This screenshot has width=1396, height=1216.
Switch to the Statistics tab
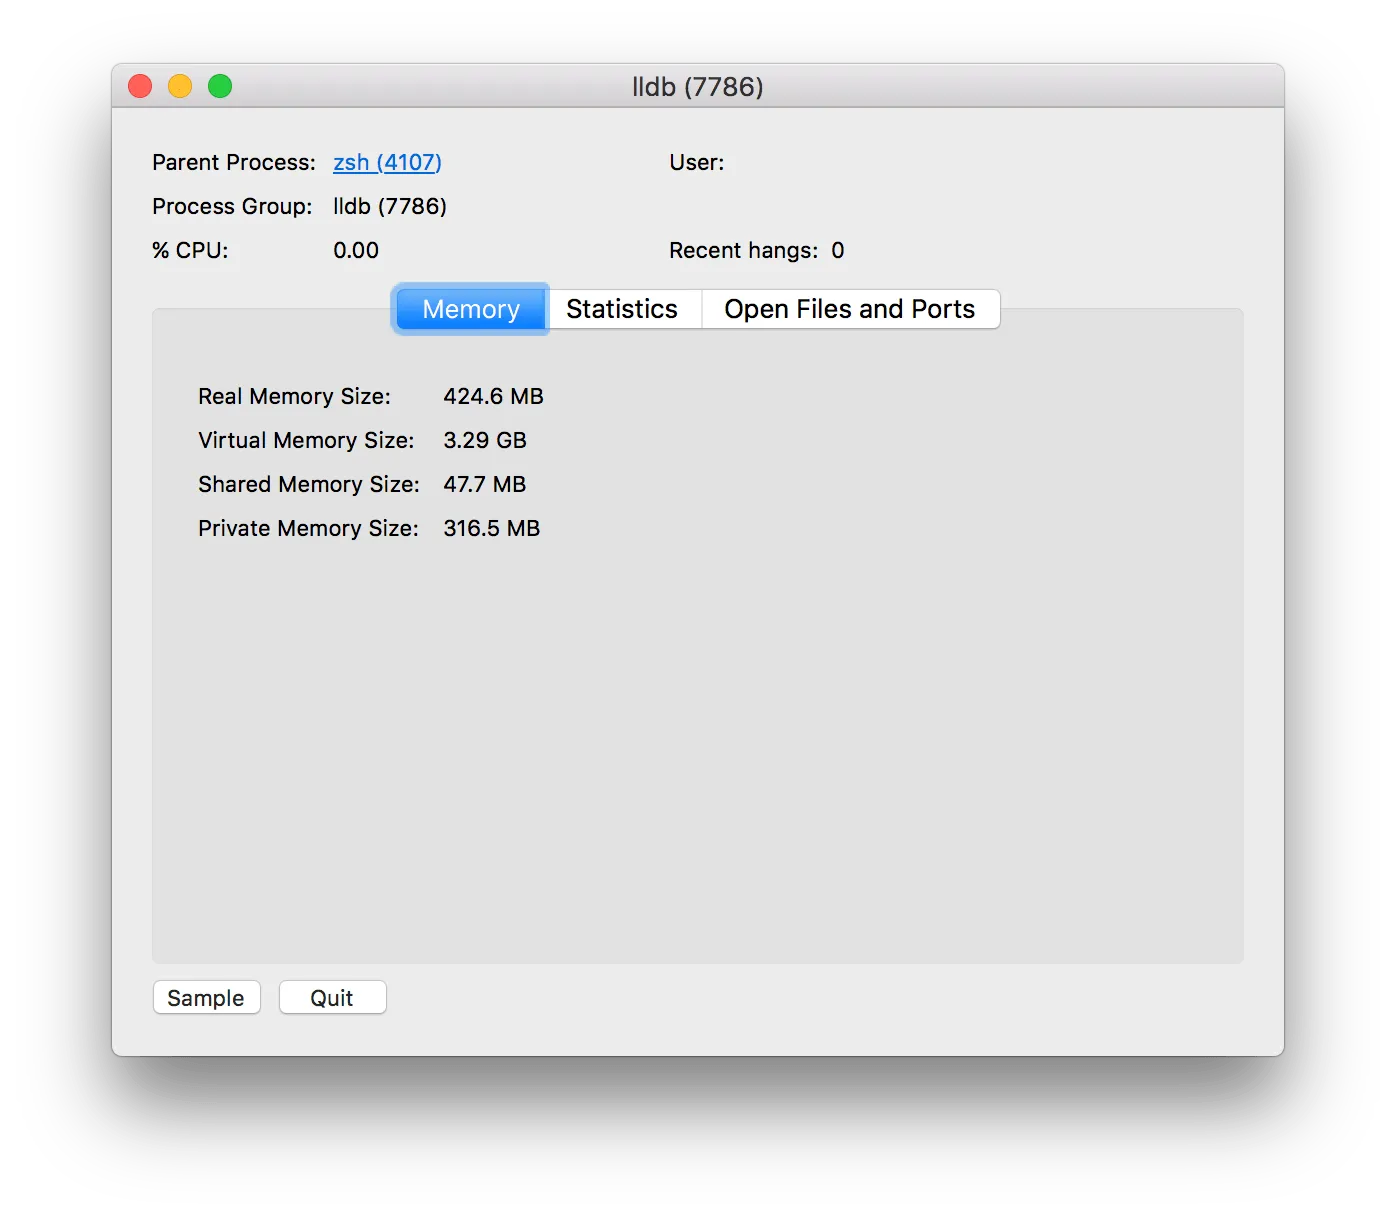pyautogui.click(x=622, y=309)
